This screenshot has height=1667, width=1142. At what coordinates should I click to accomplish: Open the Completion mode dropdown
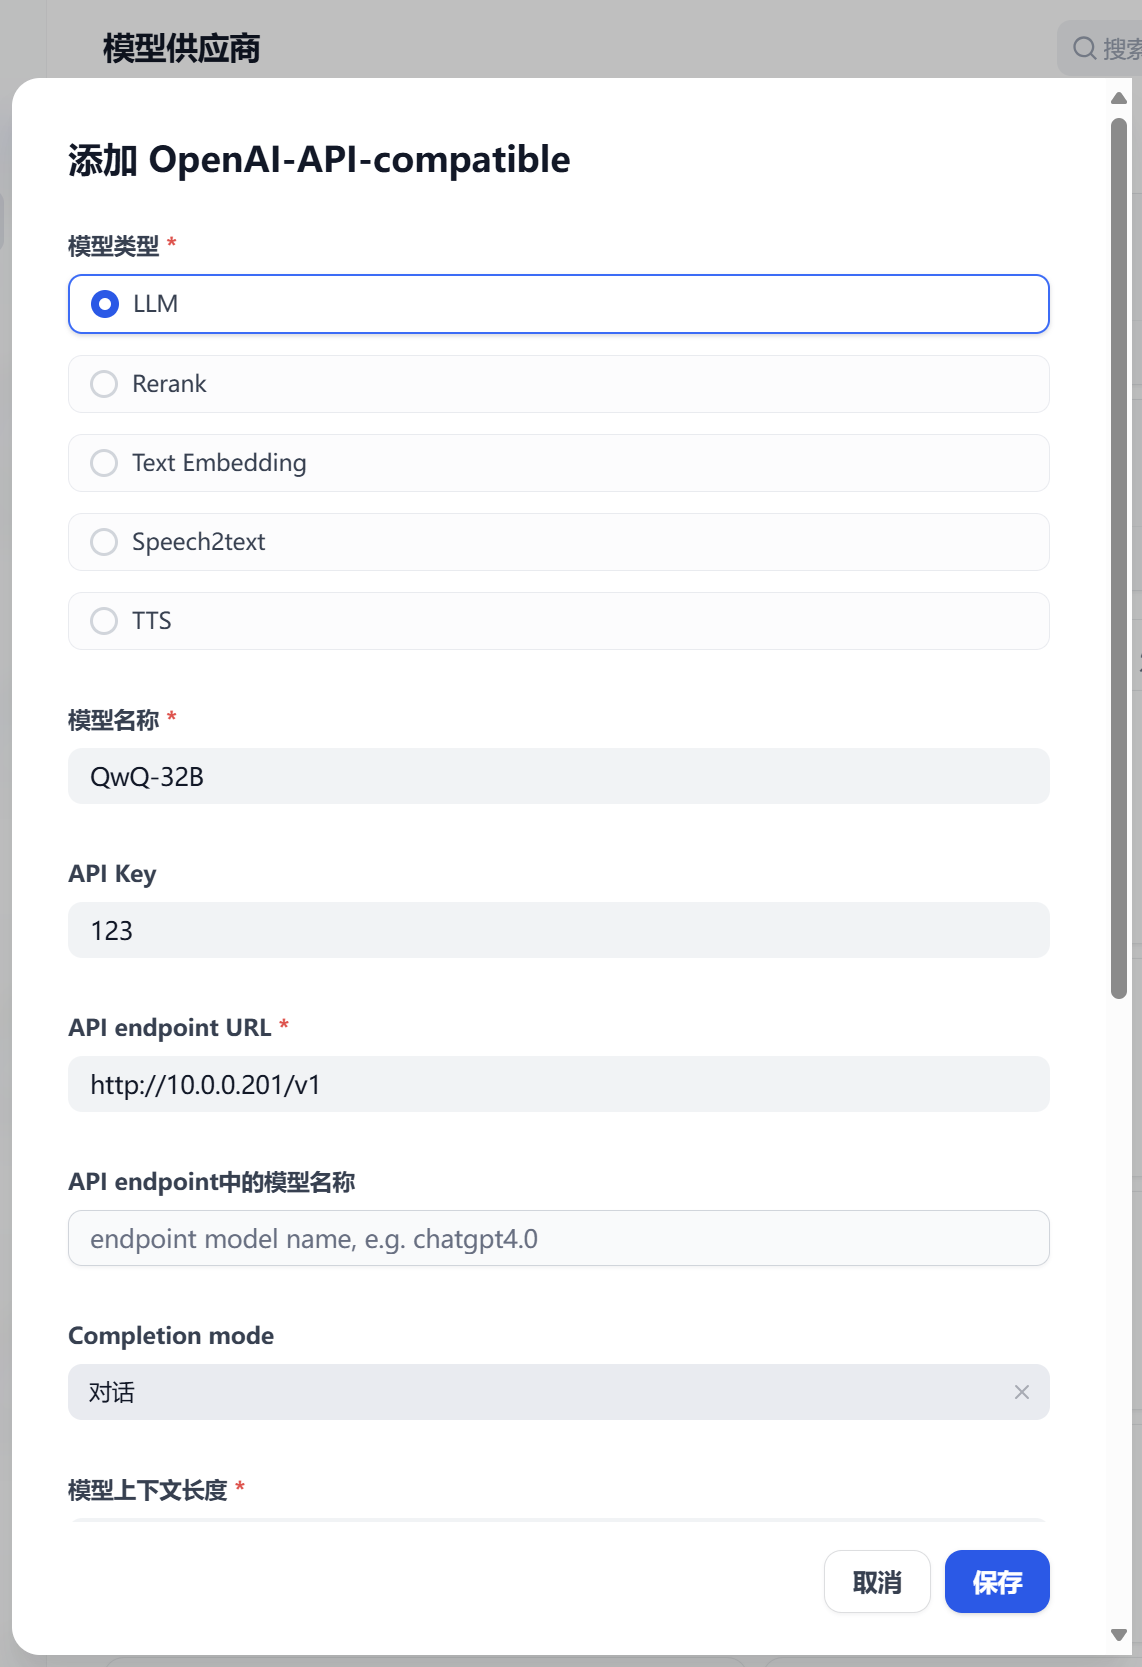point(540,1392)
